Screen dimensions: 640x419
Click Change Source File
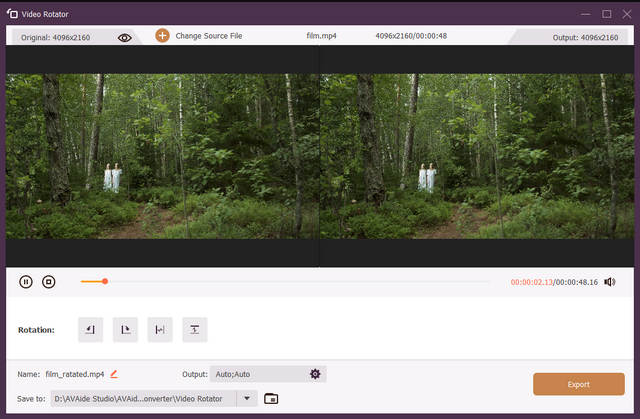pos(209,36)
